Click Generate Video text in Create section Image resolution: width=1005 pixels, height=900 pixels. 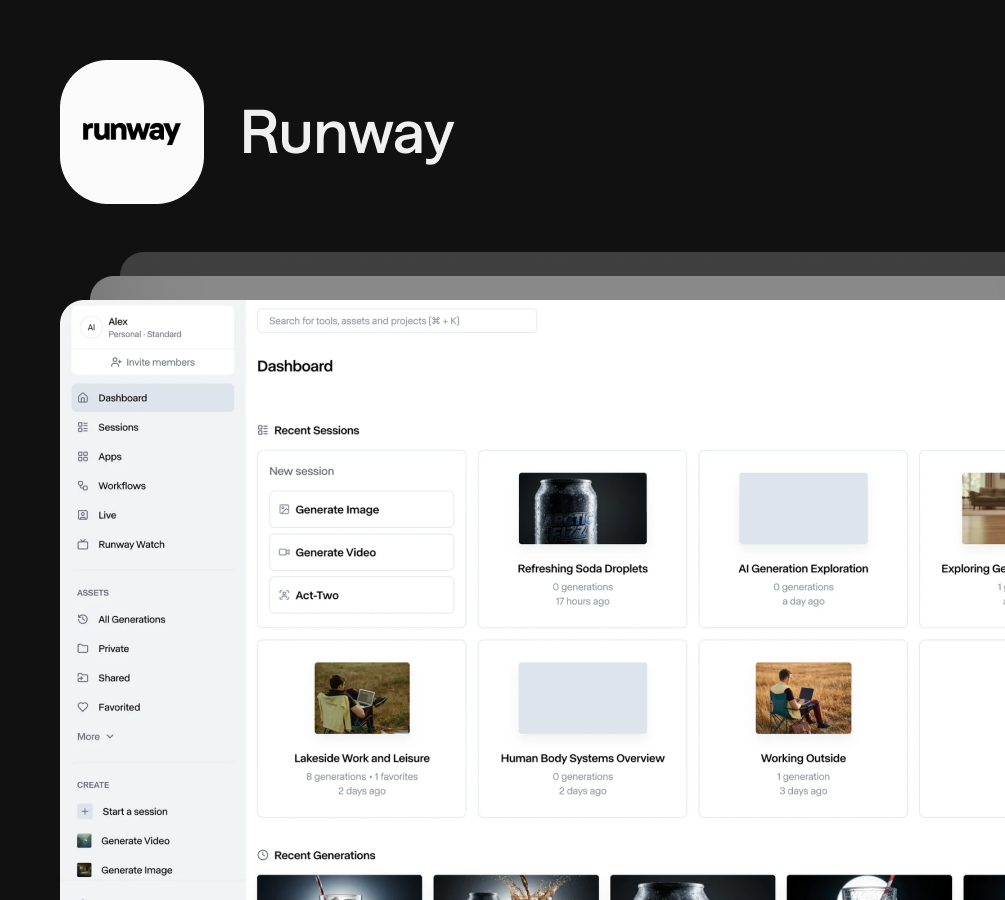(x=135, y=840)
